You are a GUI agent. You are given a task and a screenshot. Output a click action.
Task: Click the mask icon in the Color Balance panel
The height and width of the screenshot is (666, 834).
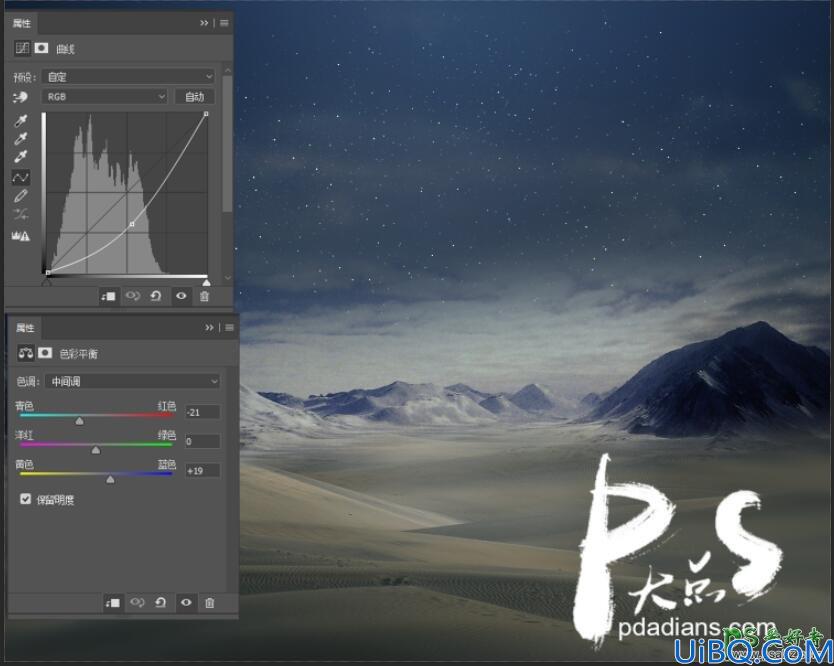pos(45,353)
